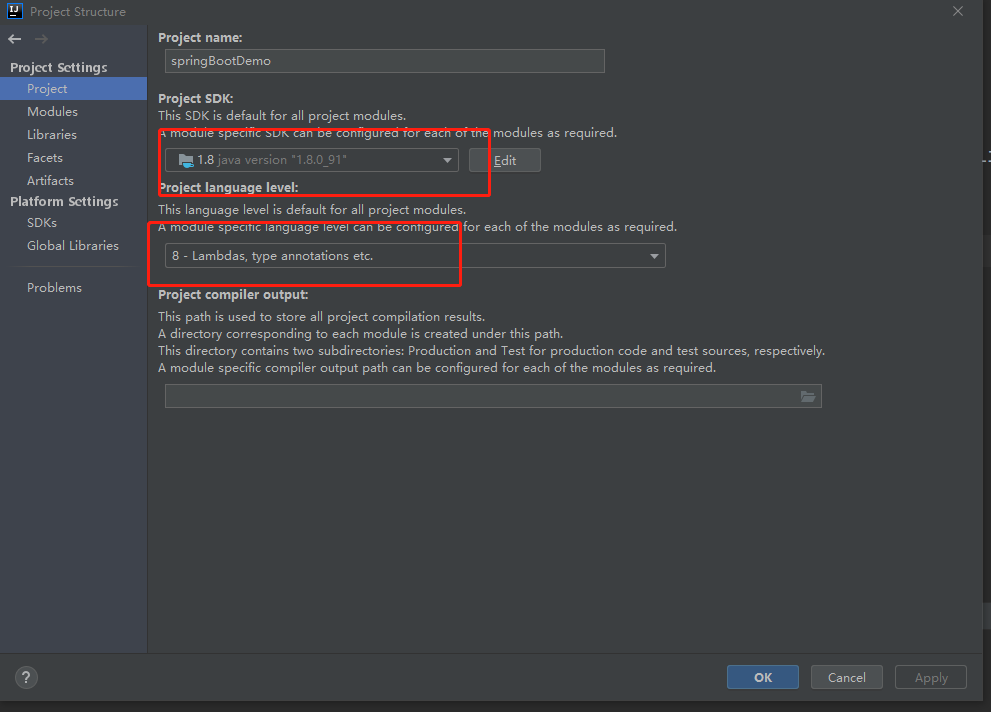Click the Cancel button
The image size is (991, 712).
click(x=847, y=677)
